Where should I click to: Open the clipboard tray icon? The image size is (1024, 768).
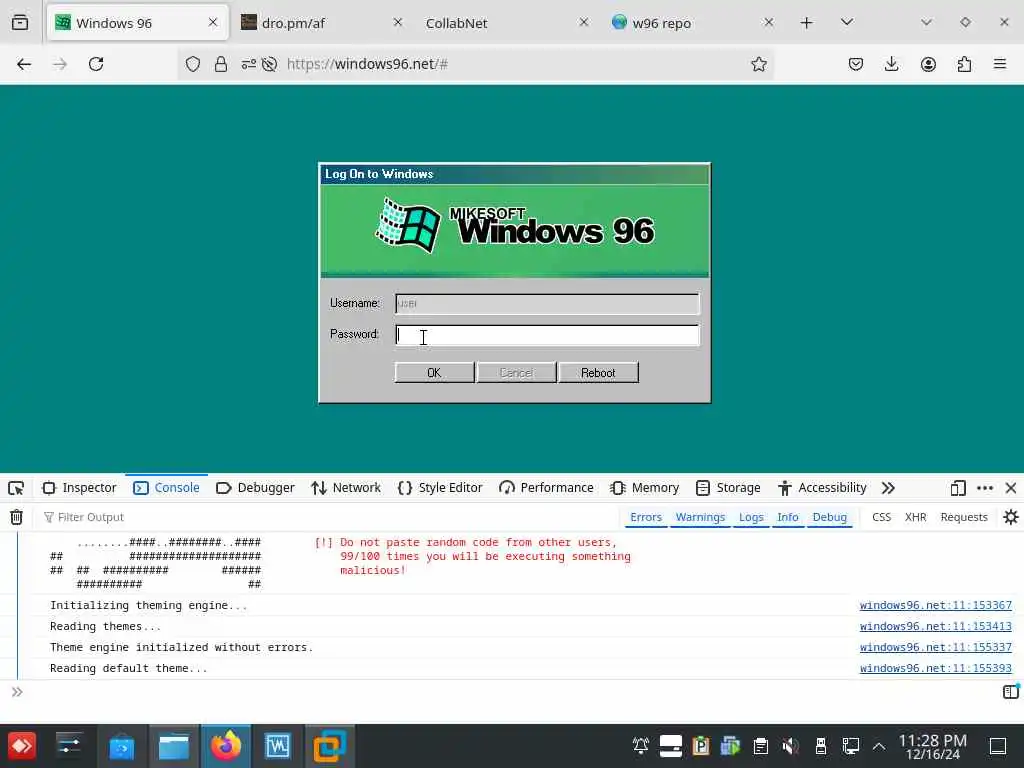tap(760, 746)
